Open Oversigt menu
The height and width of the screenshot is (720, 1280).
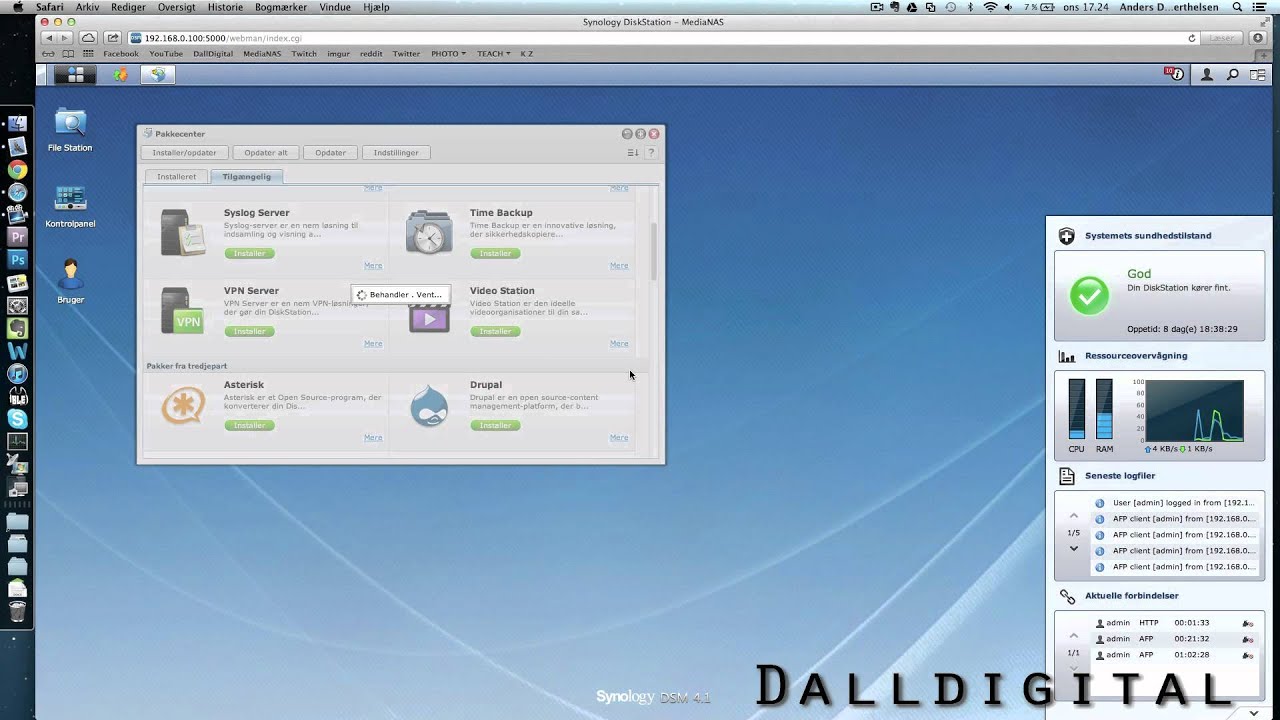coord(177,7)
